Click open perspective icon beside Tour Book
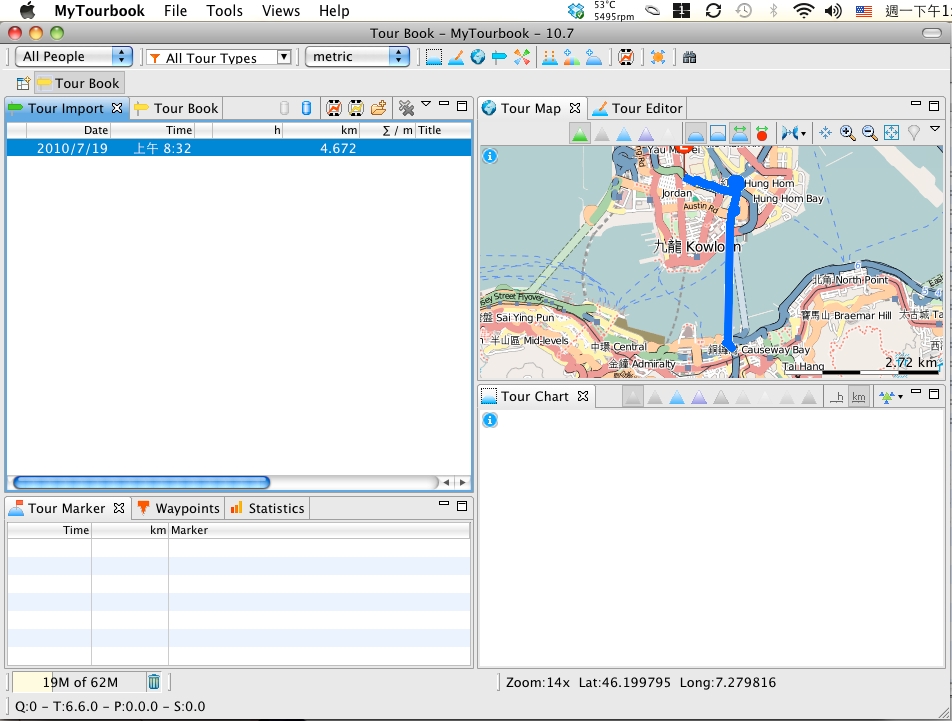Screen dimensions: 952x721 (23, 83)
